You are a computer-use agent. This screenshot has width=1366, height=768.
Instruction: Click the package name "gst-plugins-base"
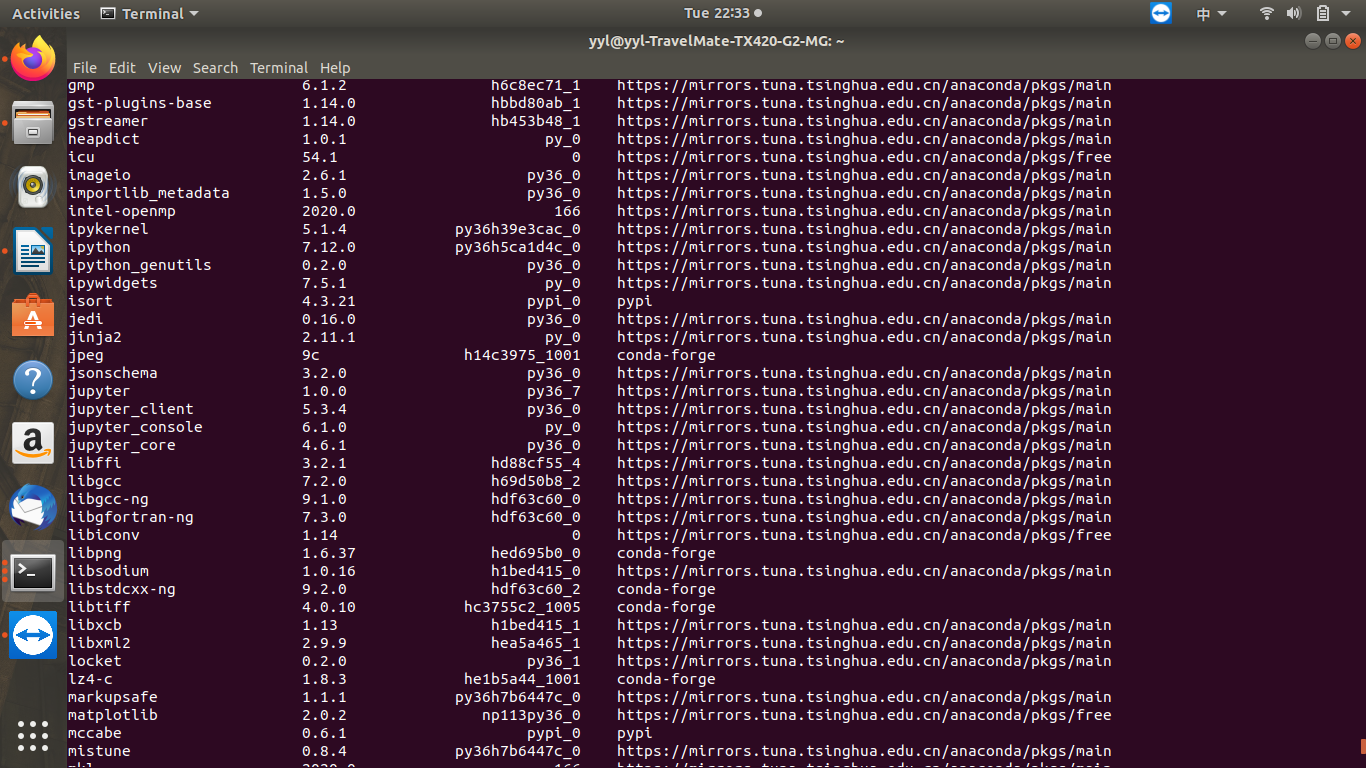click(x=140, y=103)
